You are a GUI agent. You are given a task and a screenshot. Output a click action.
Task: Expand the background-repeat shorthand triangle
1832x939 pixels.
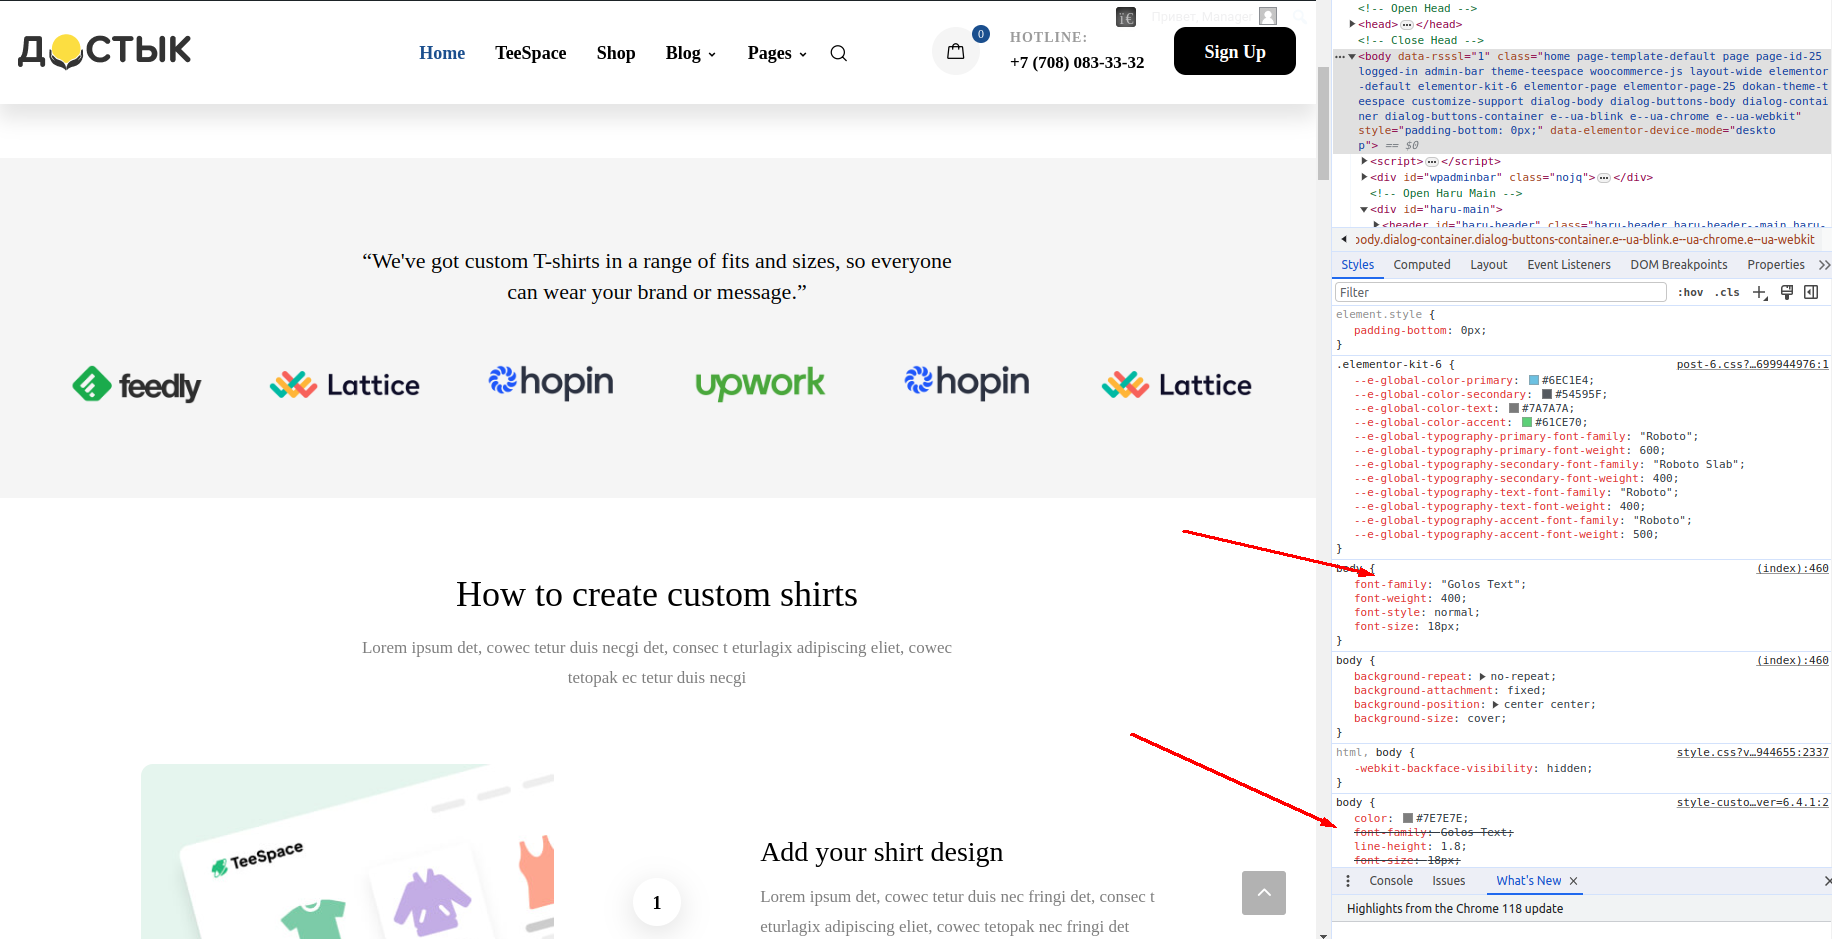[1482, 677]
